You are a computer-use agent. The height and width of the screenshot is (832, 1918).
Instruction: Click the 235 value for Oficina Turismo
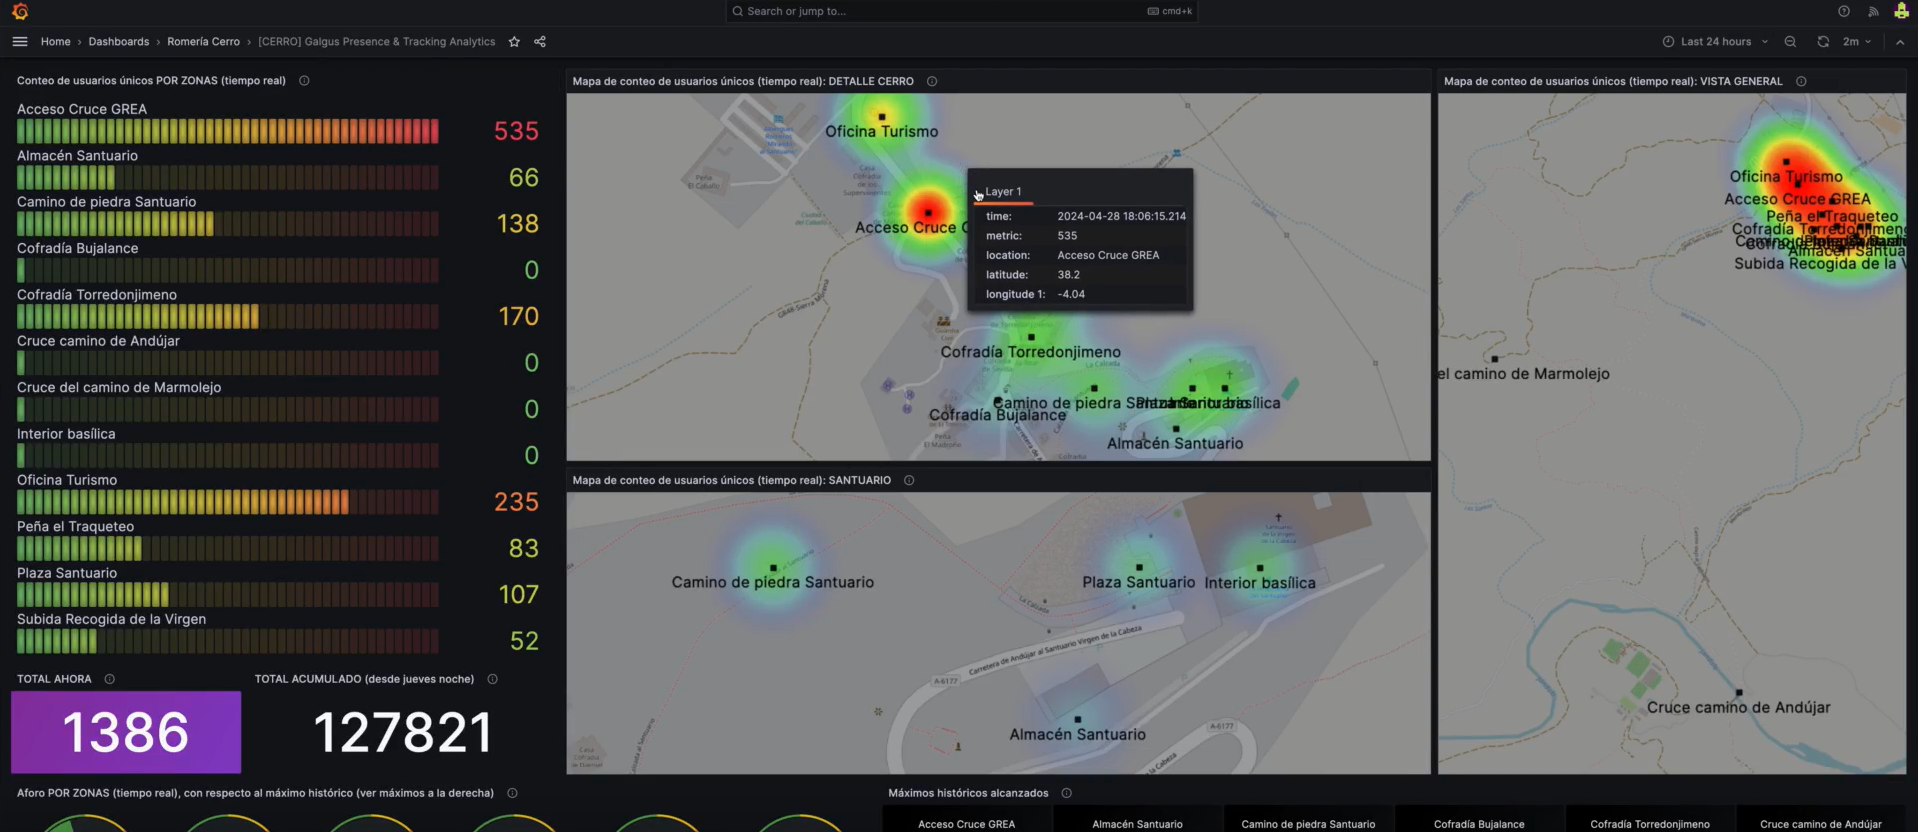[516, 502]
